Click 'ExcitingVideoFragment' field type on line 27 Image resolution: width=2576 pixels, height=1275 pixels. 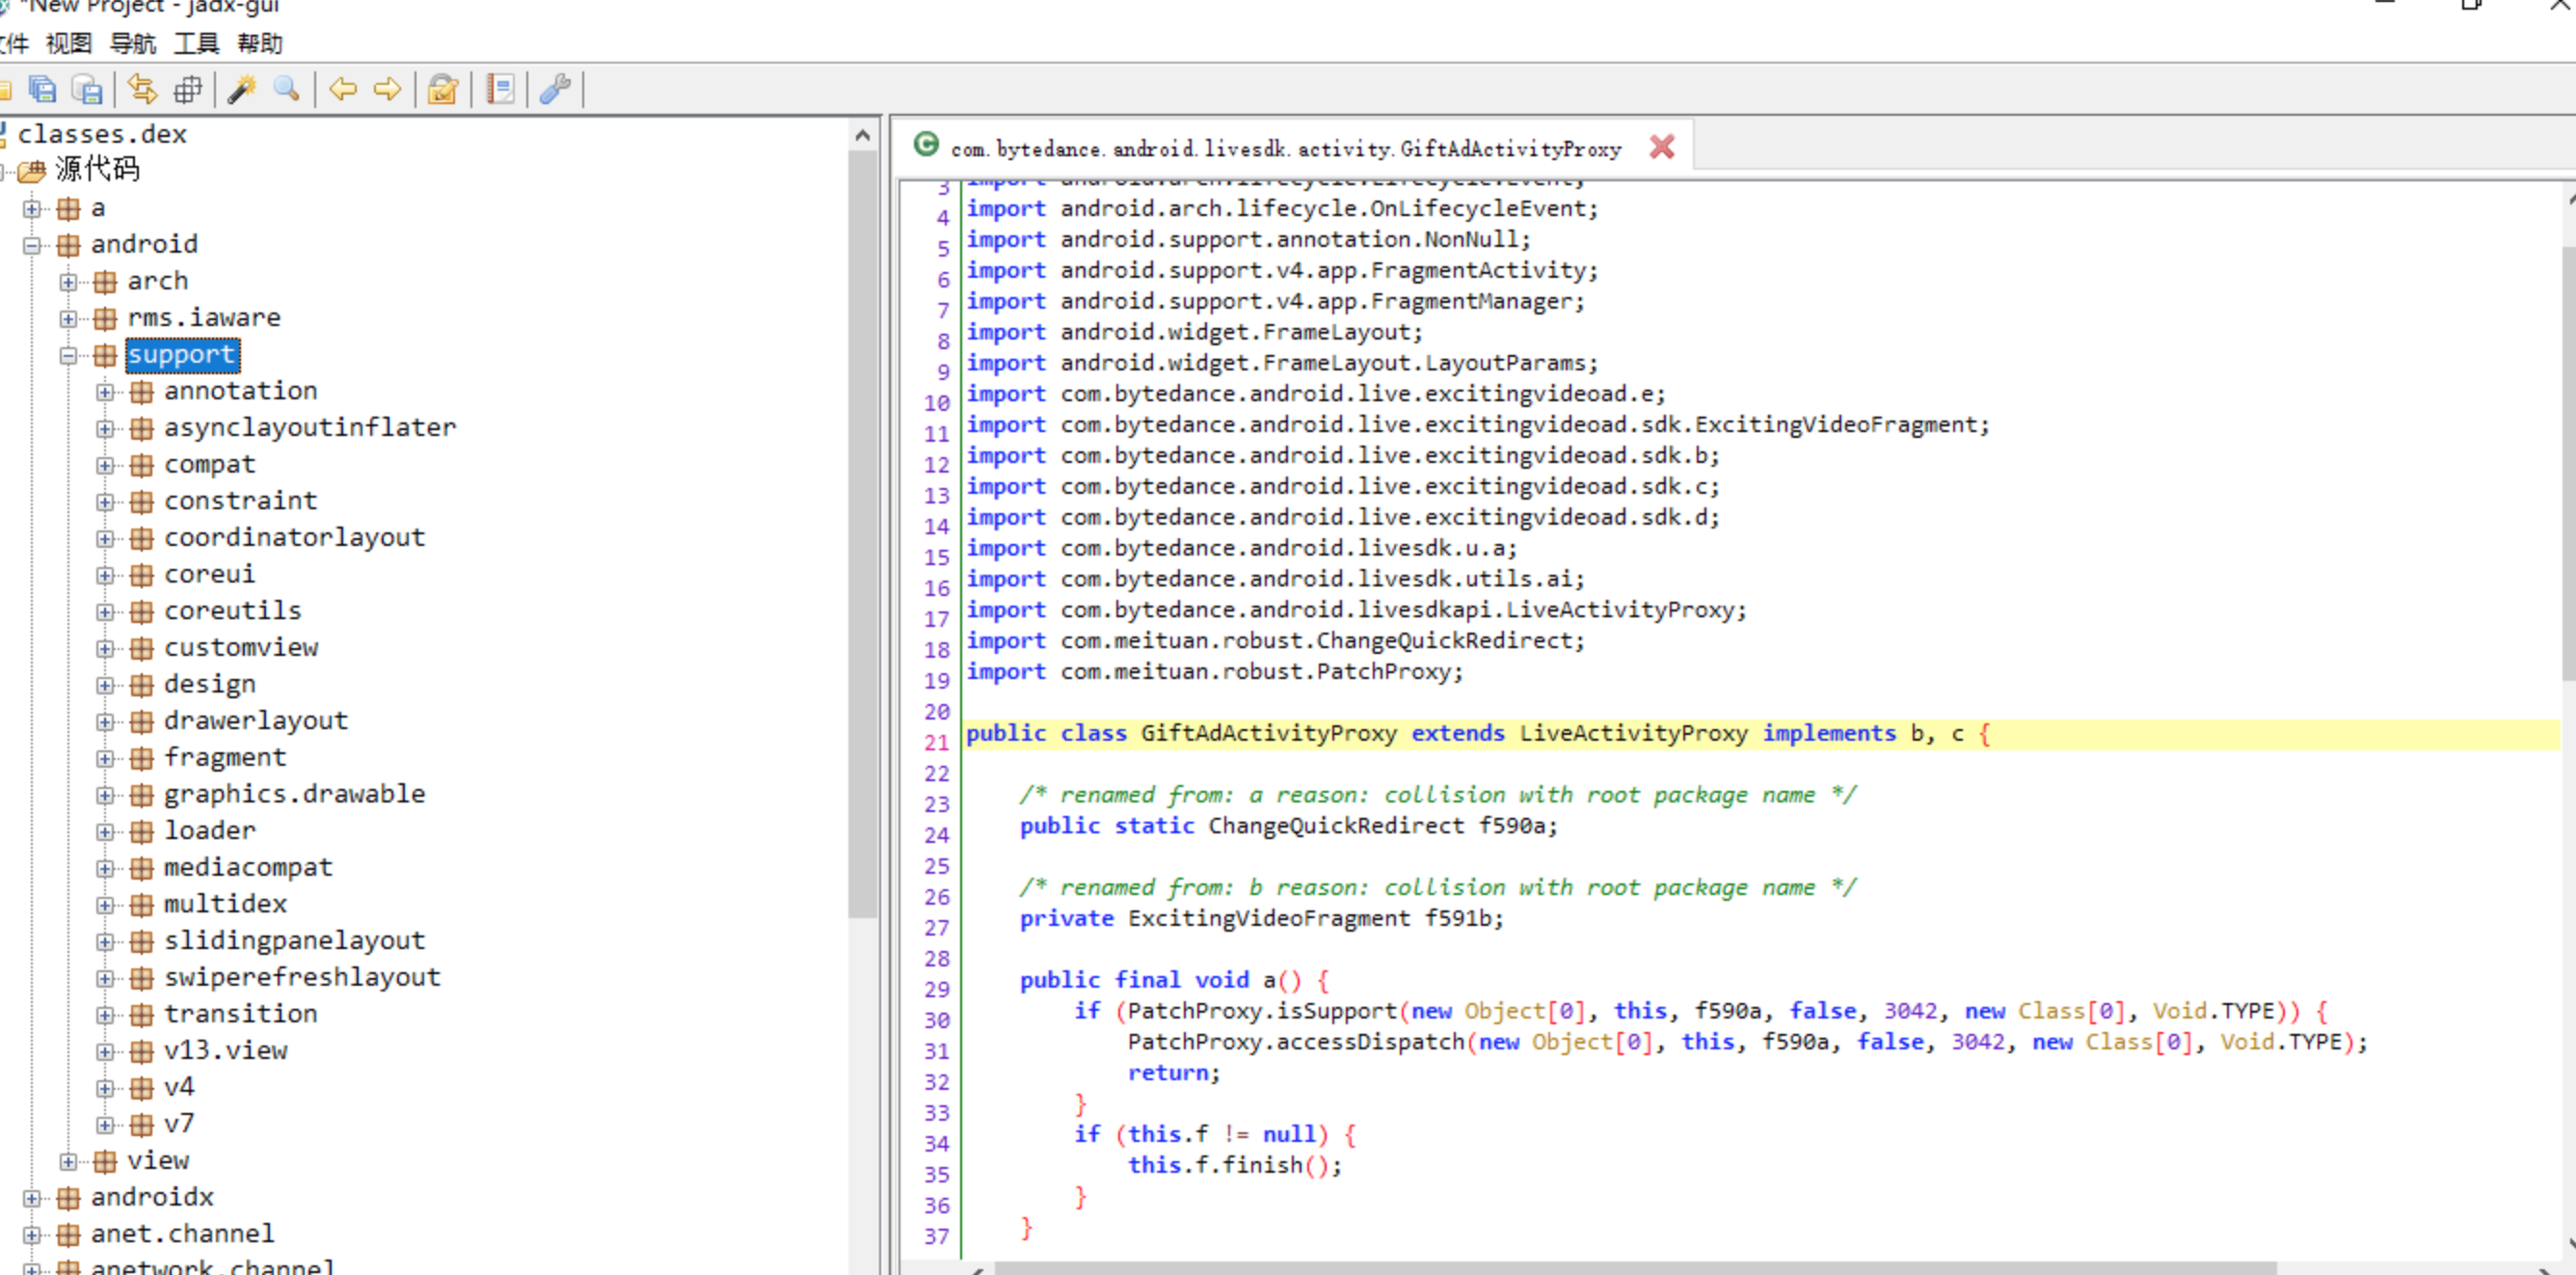(1268, 919)
